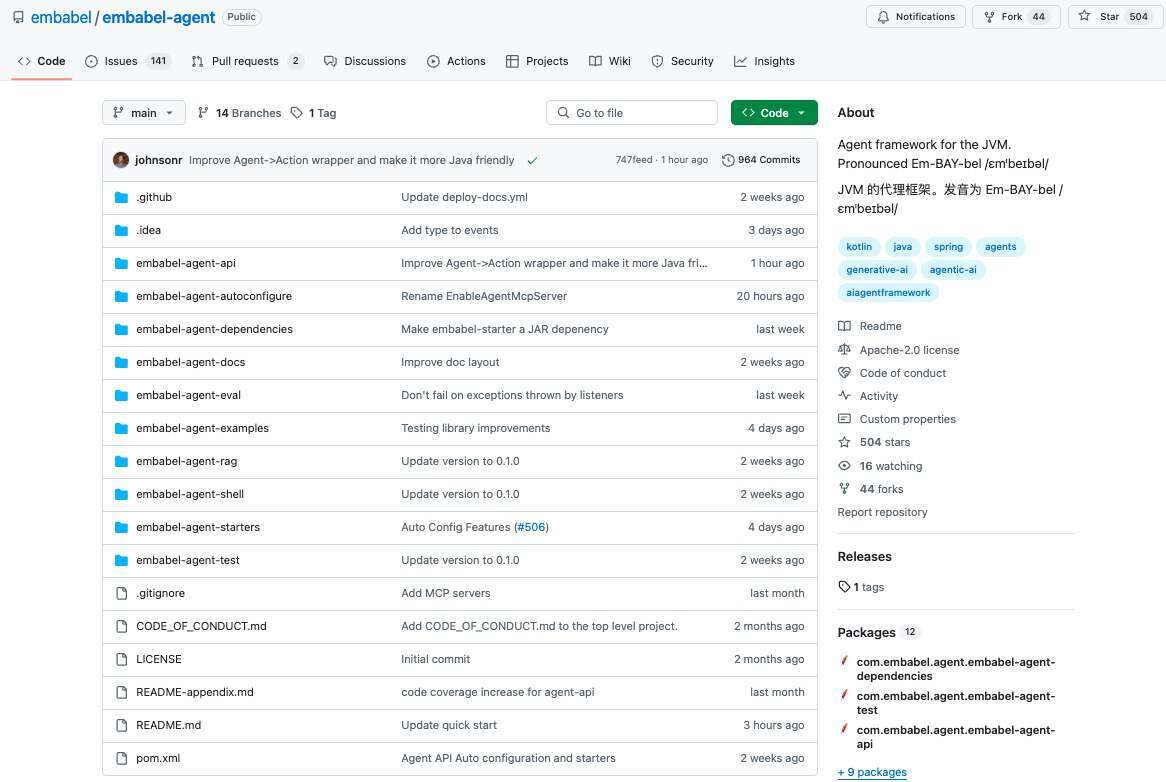This screenshot has width=1166, height=782.
Task: Click the java topic tag
Action: 903,247
